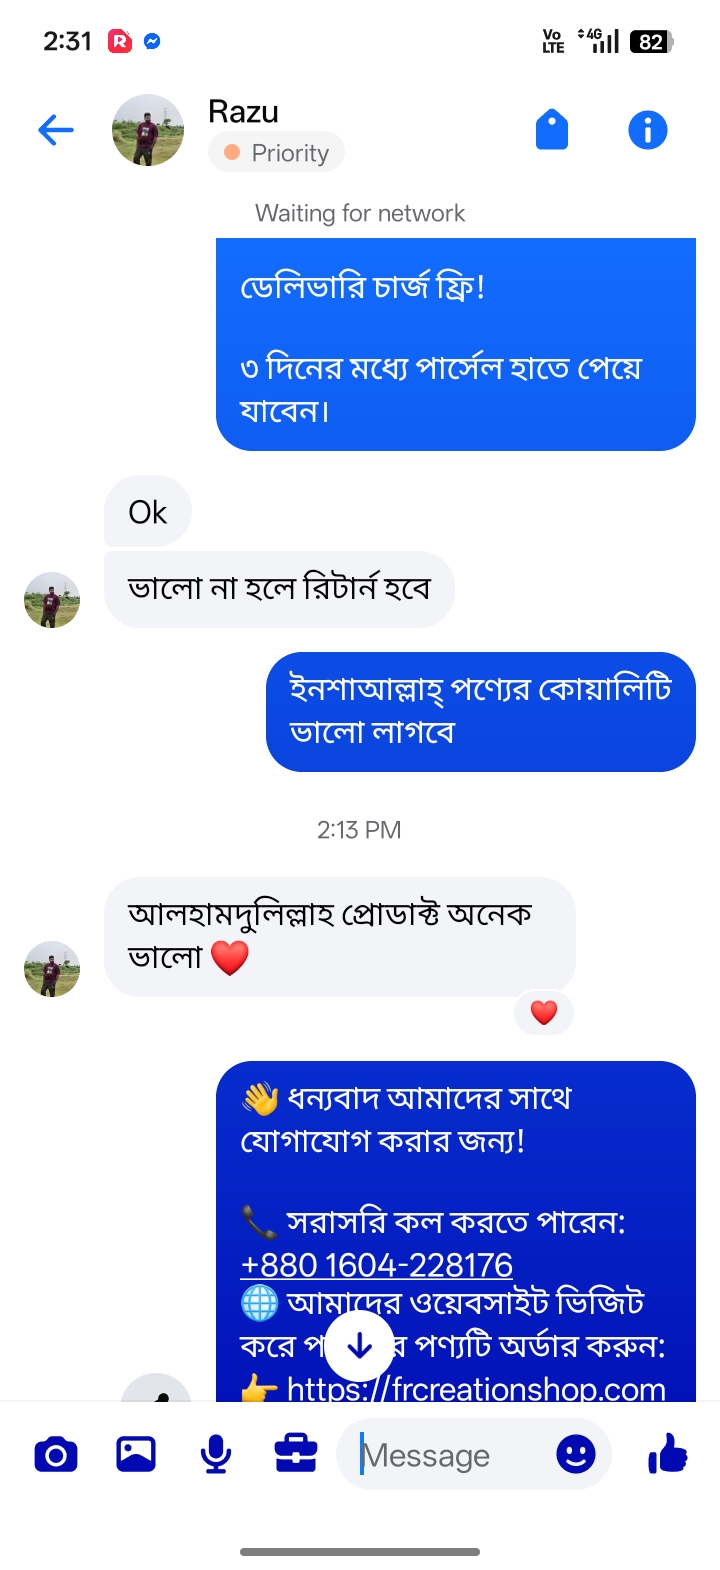Image resolution: width=720 pixels, height=1570 pixels.
Task: Select the 'Ok' message bubble
Action: point(148,512)
